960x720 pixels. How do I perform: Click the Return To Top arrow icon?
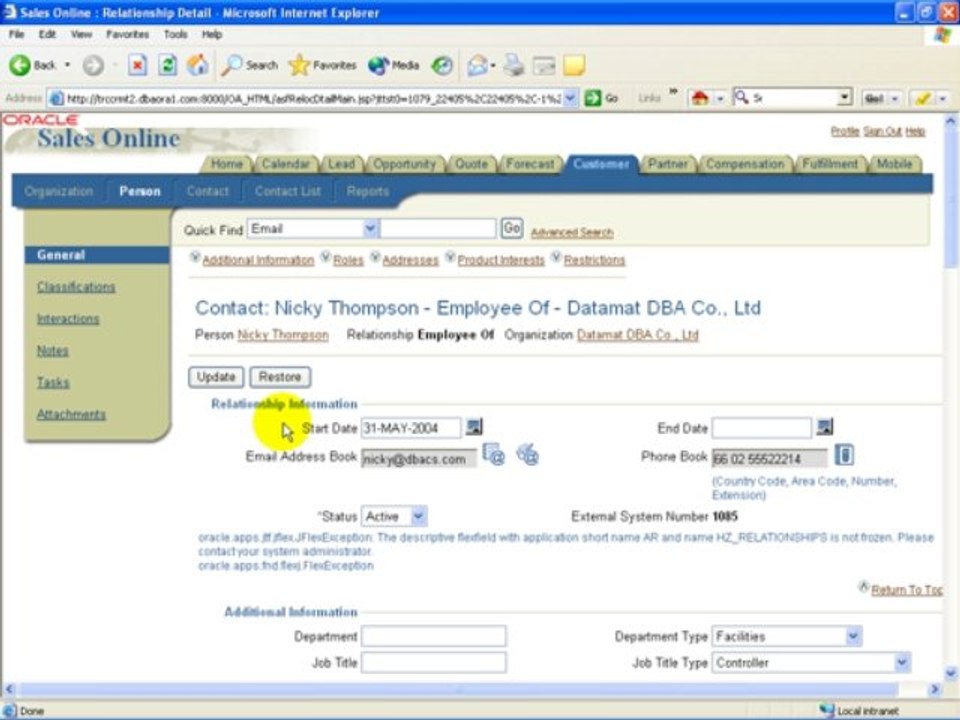pyautogui.click(x=863, y=588)
